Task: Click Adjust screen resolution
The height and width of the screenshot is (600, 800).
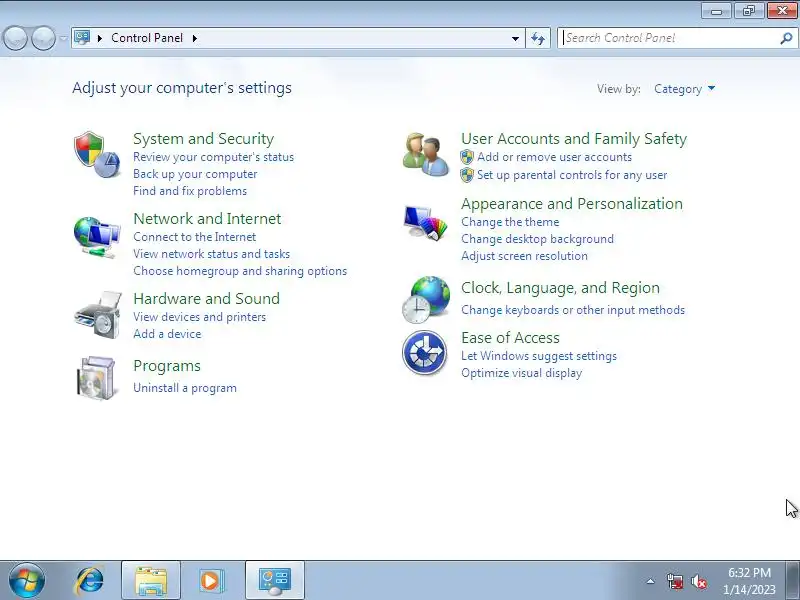Action: point(524,256)
